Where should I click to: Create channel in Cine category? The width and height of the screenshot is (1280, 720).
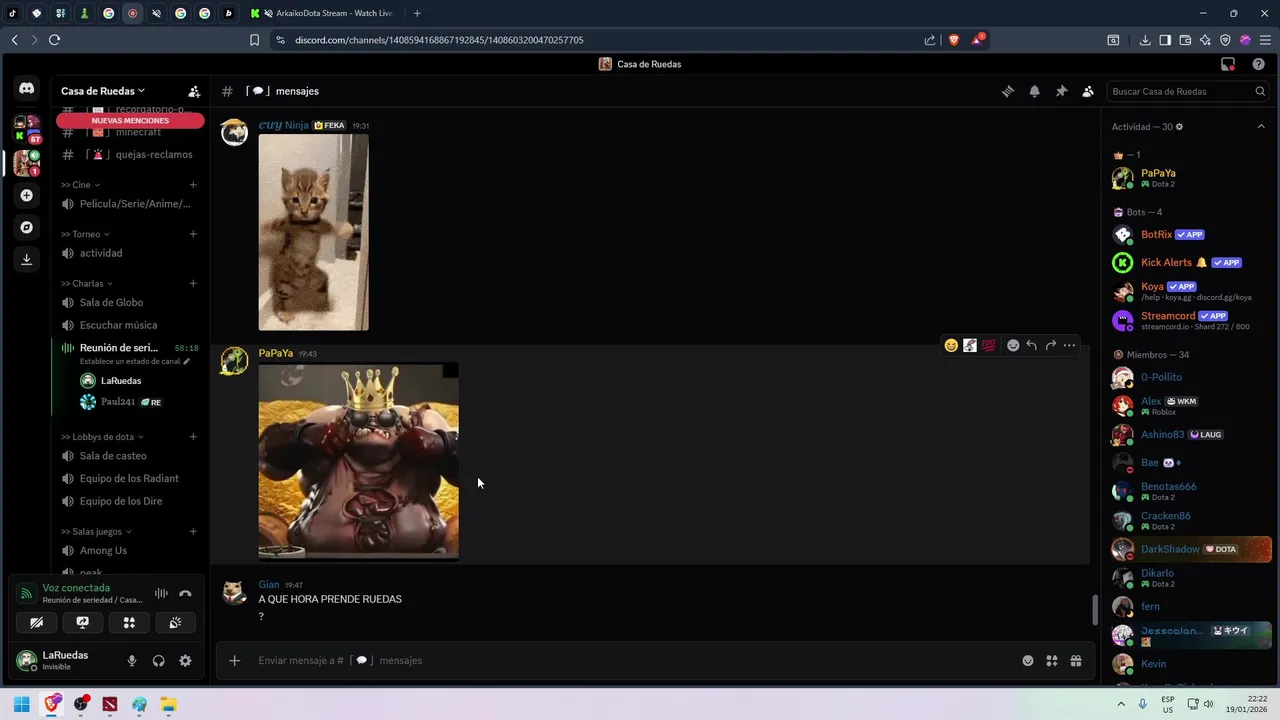193,185
